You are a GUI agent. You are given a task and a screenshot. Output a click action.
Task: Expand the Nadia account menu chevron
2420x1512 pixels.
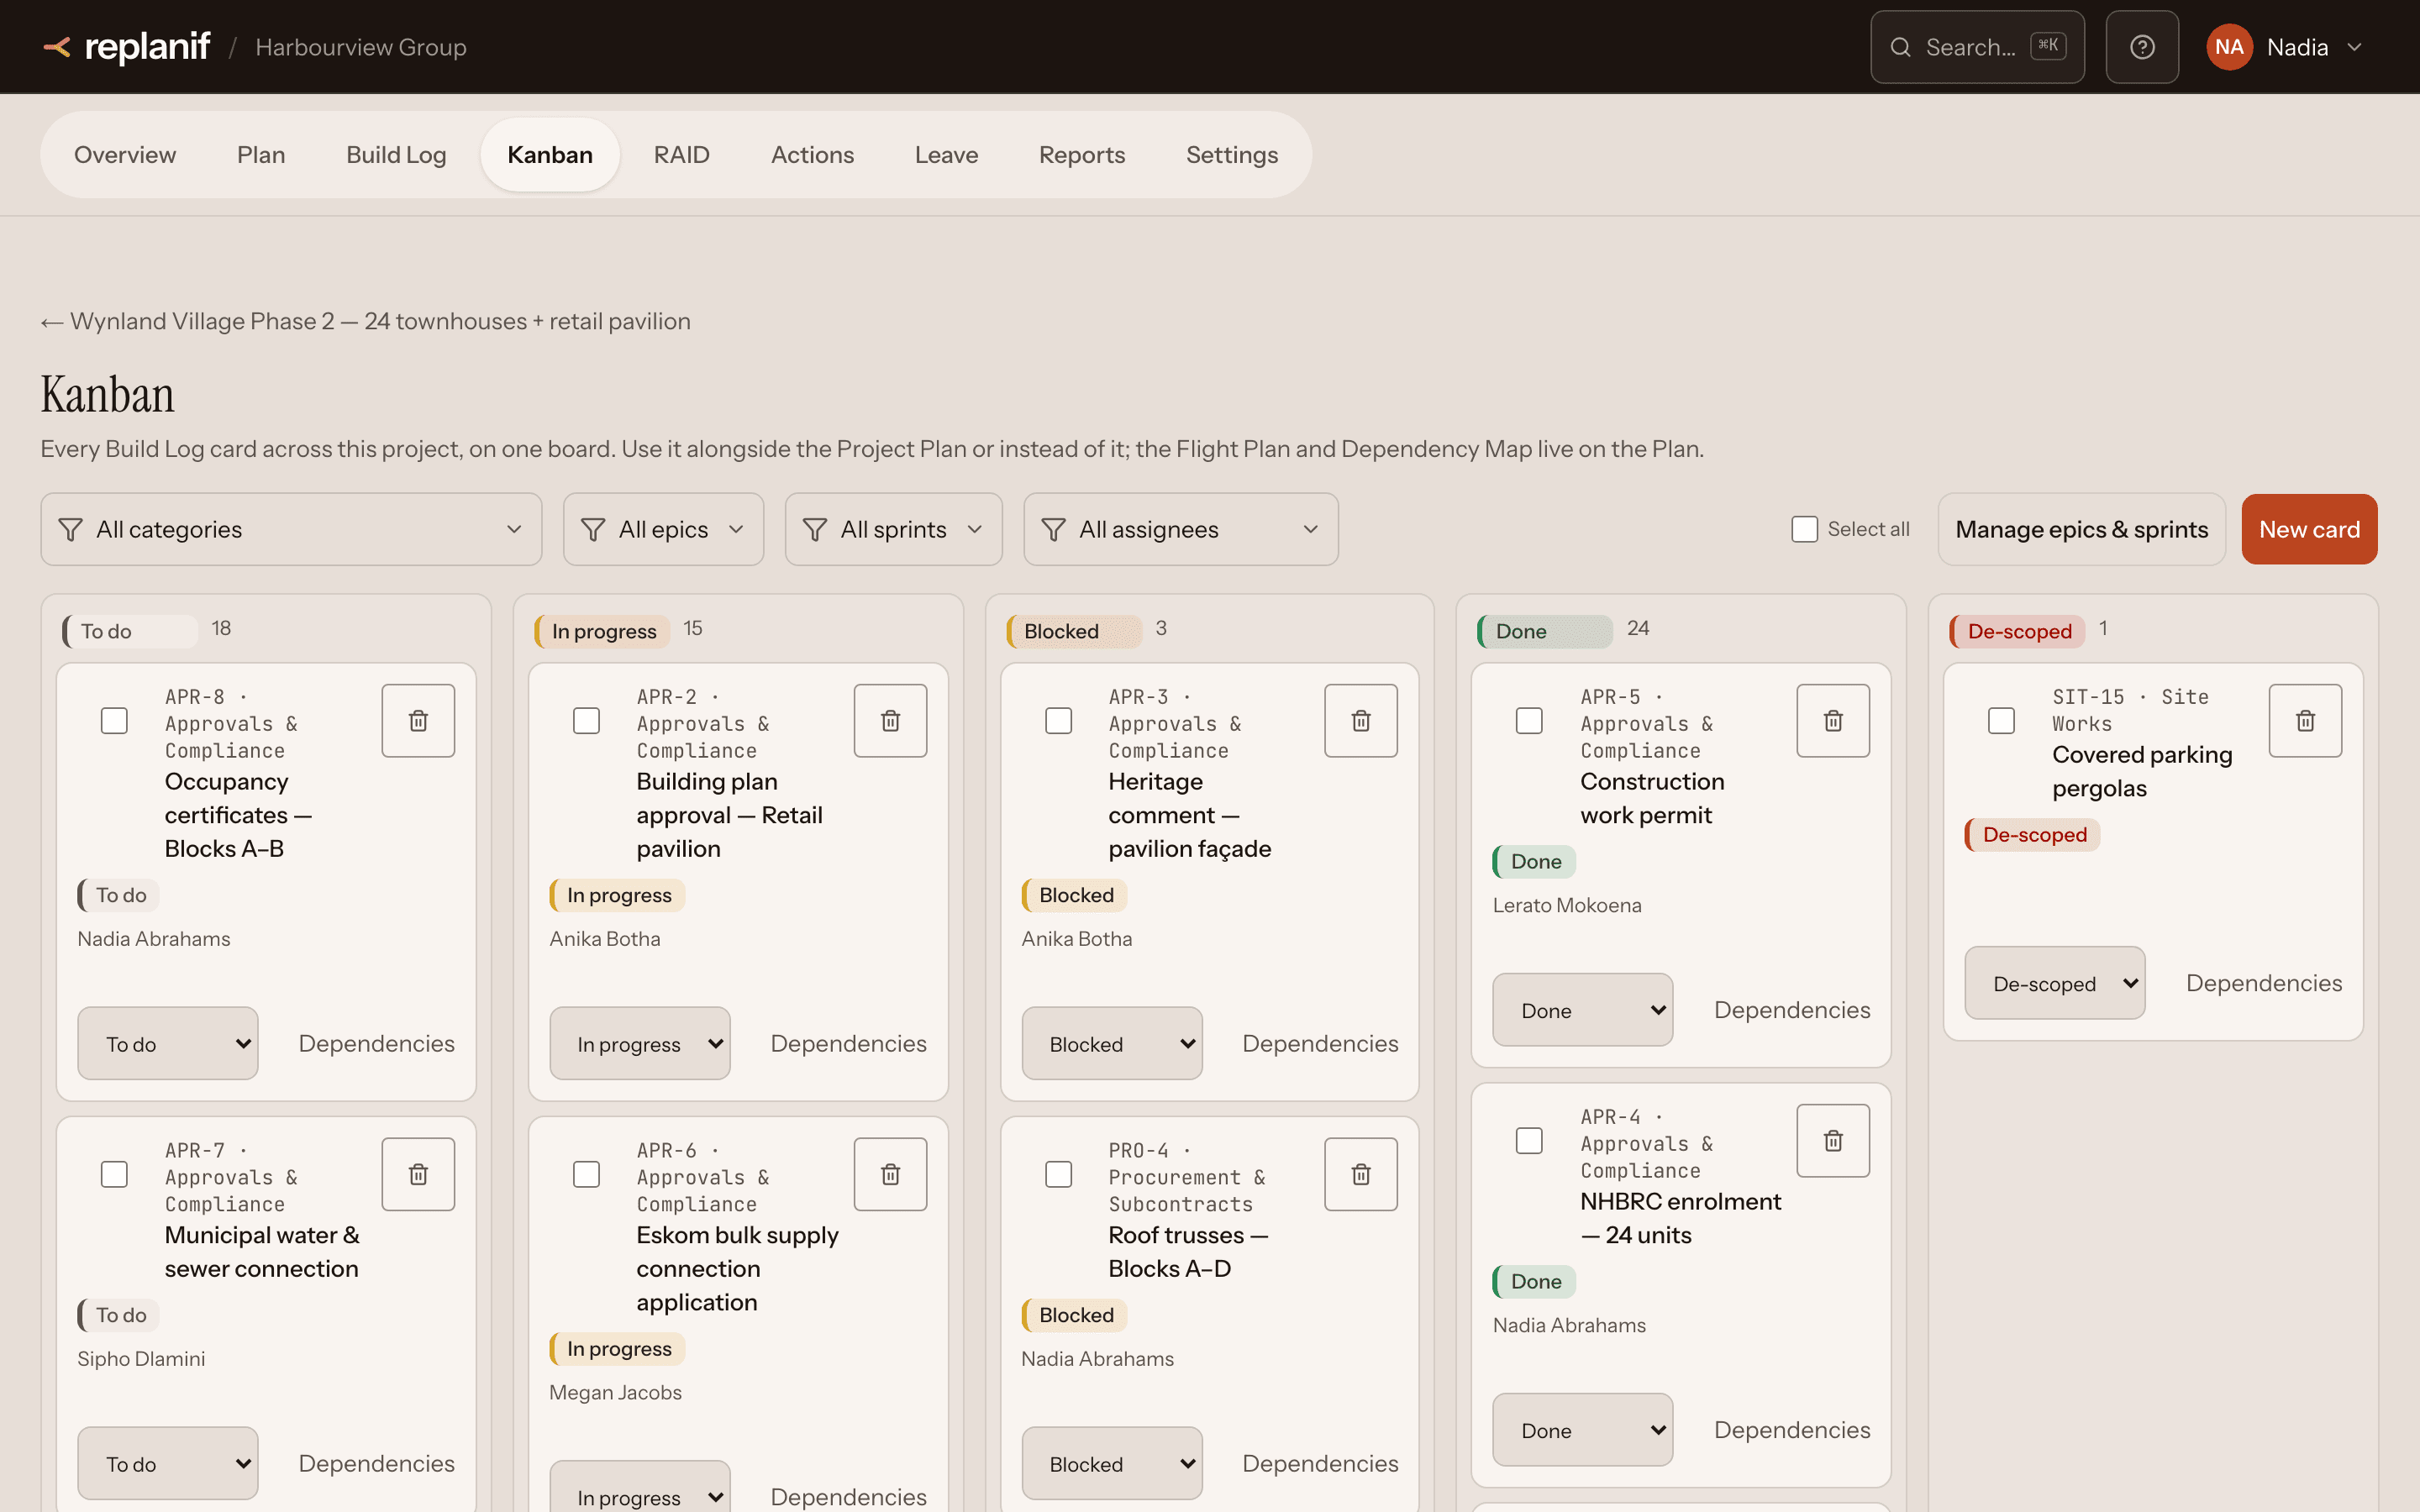click(x=2354, y=47)
